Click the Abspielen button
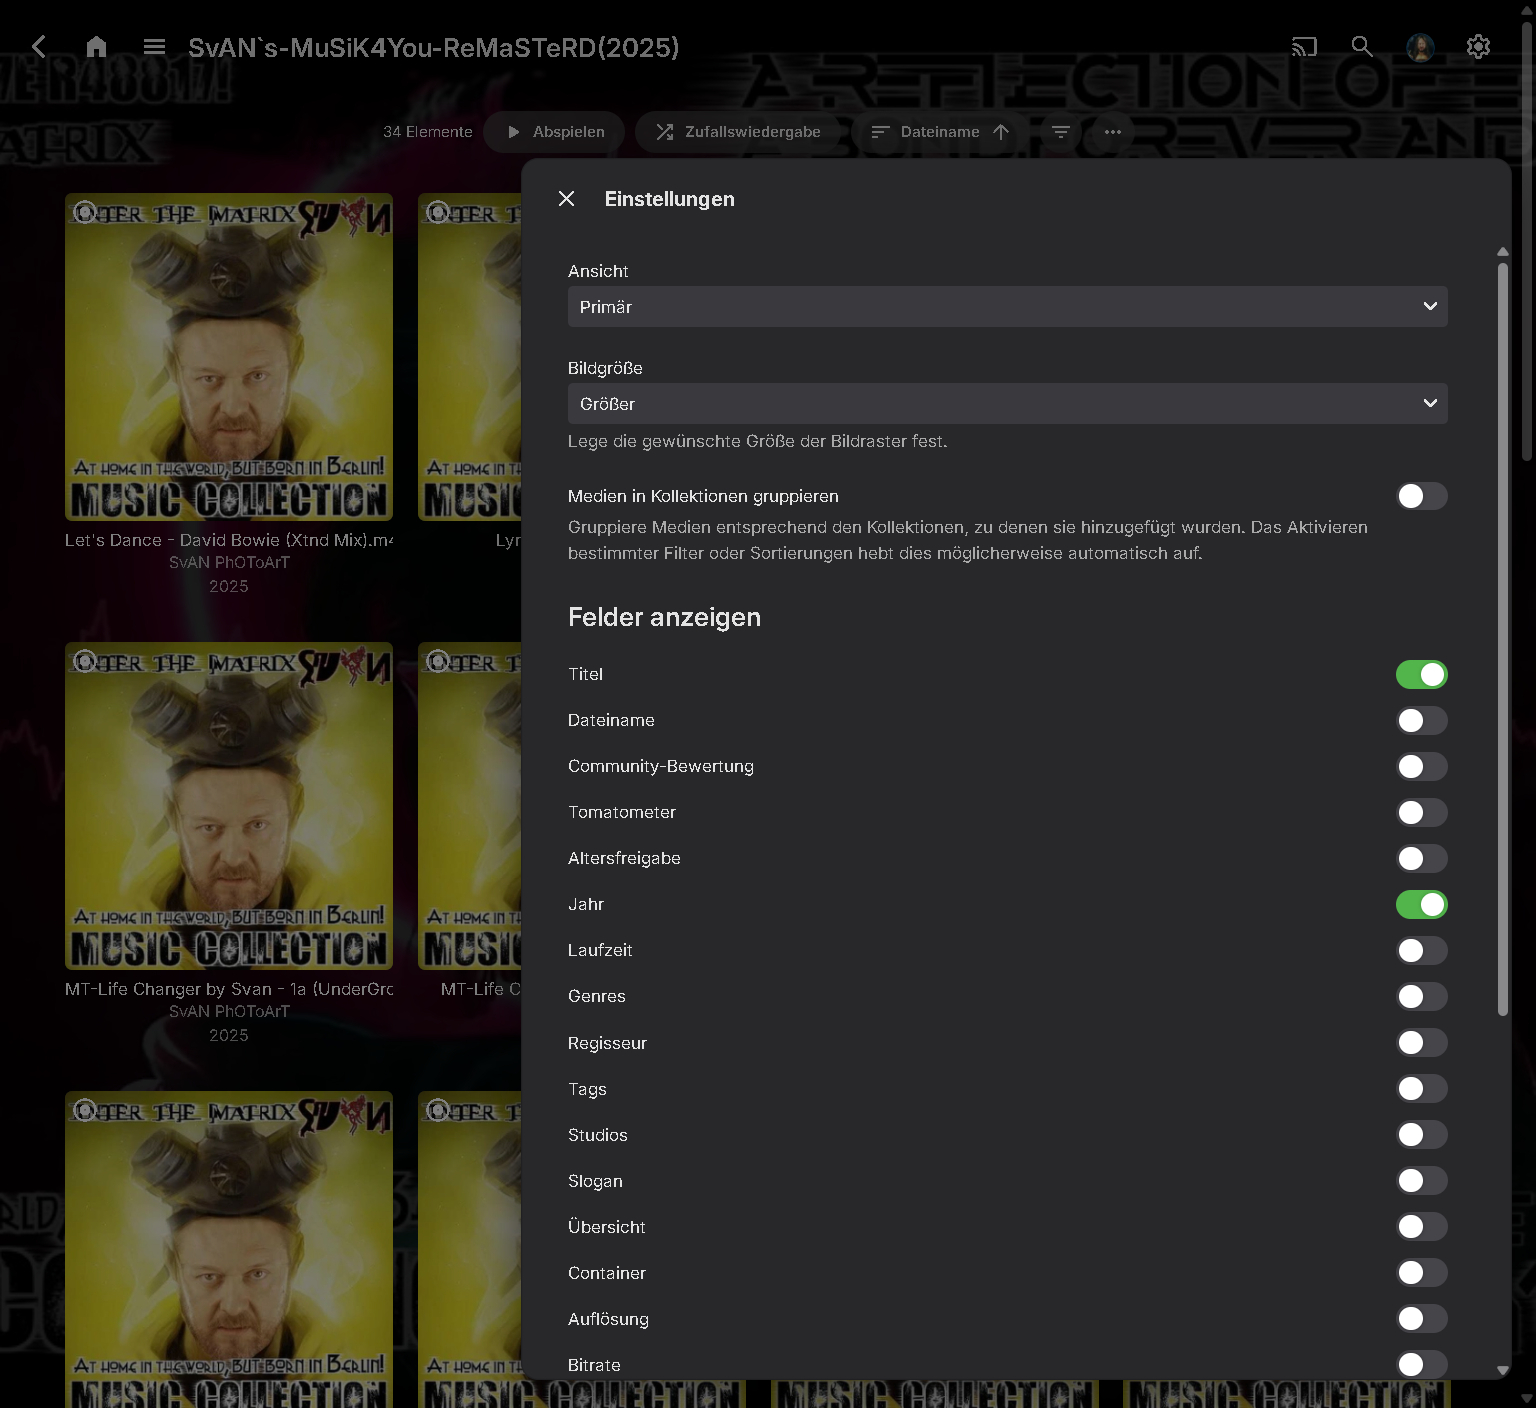Screen dimensions: 1536x1408 [555, 132]
